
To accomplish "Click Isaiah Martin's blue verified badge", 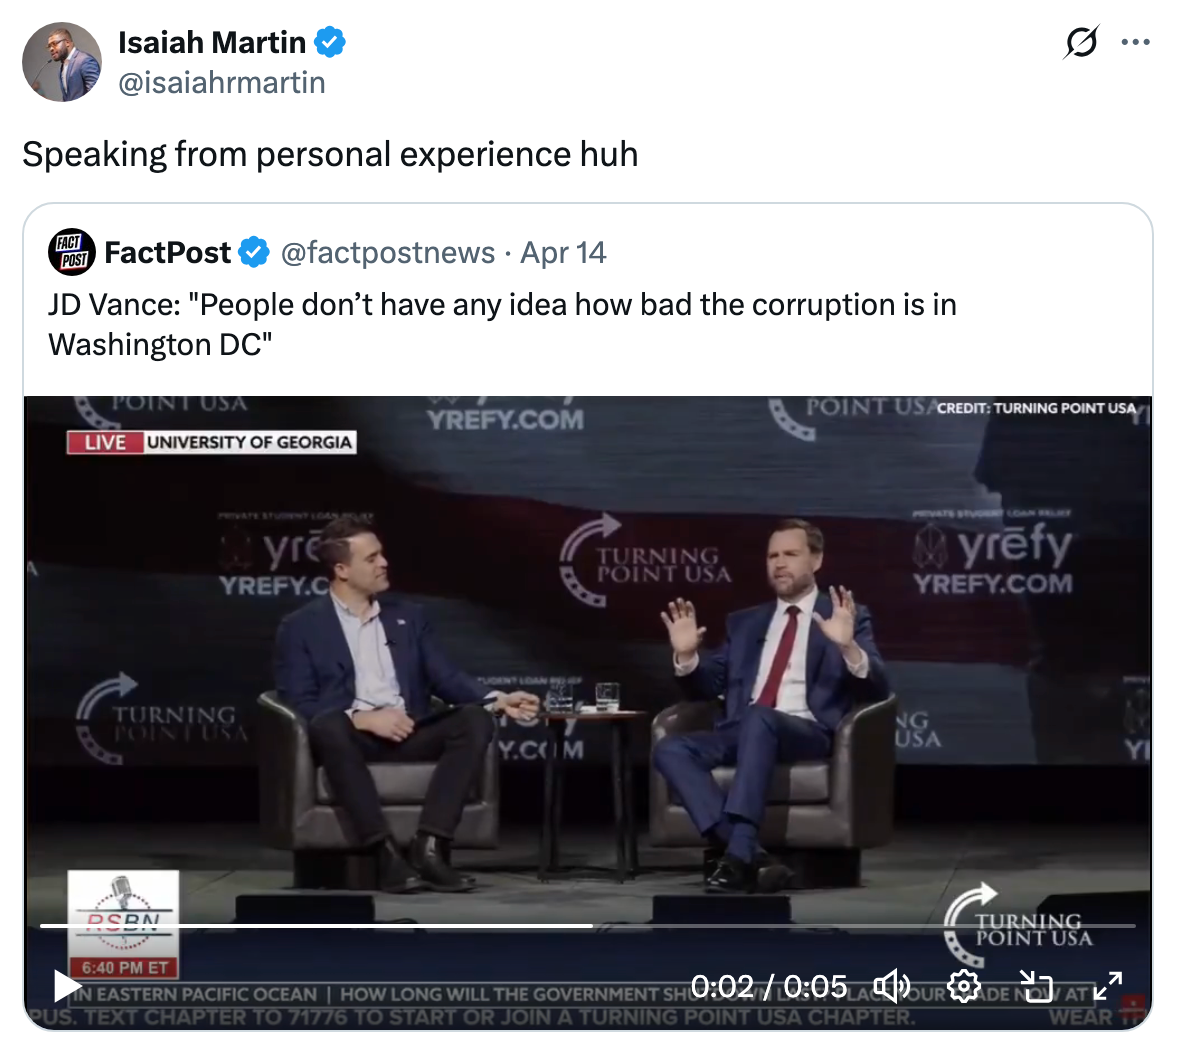I will [x=331, y=43].
